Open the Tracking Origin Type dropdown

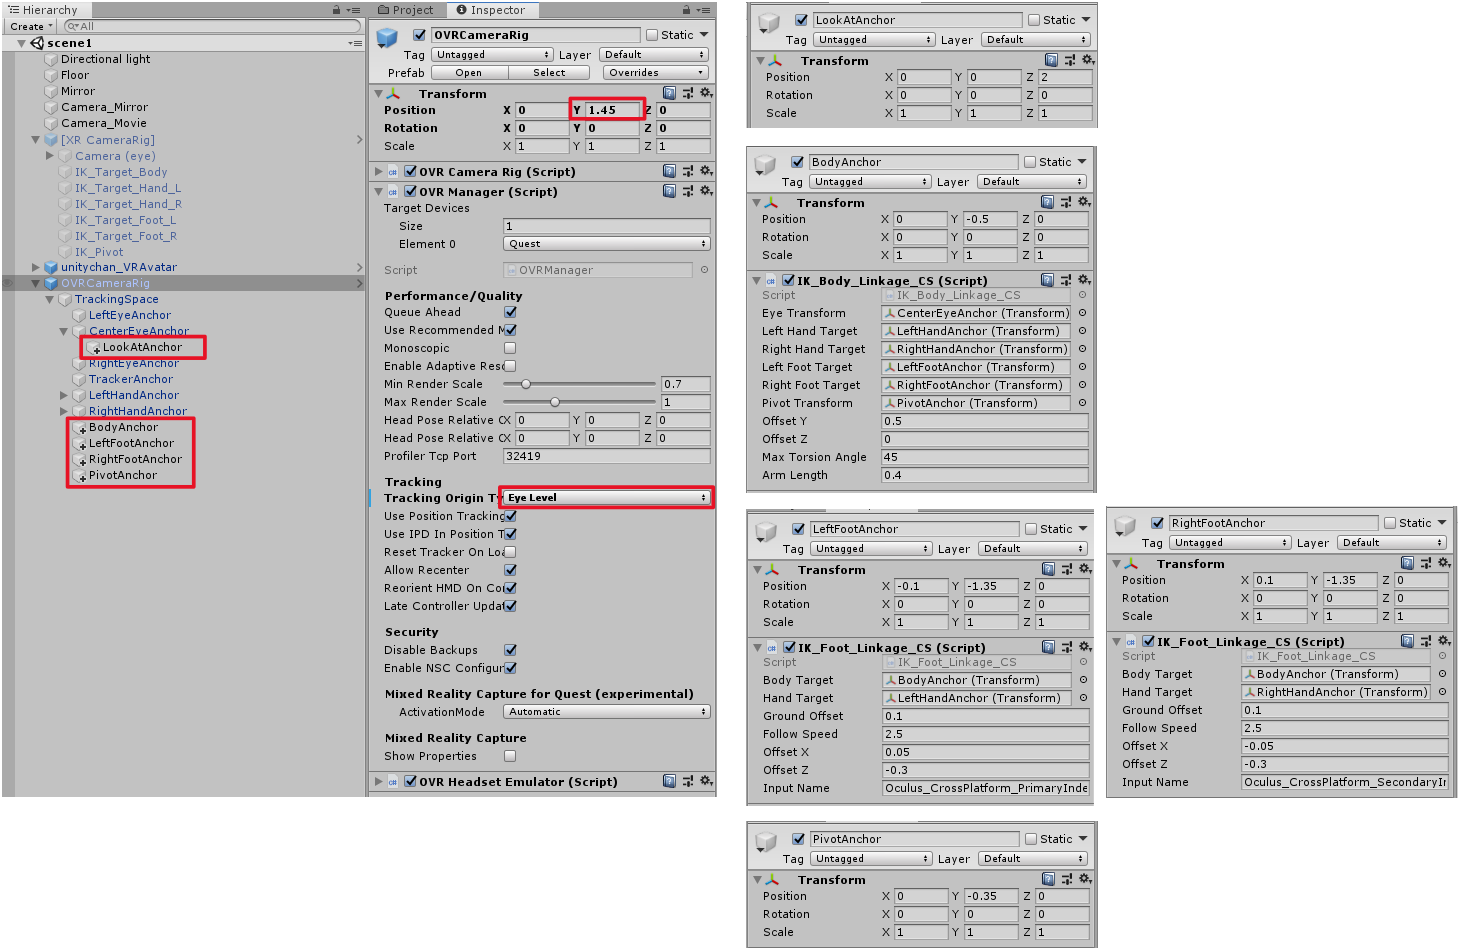coord(605,497)
